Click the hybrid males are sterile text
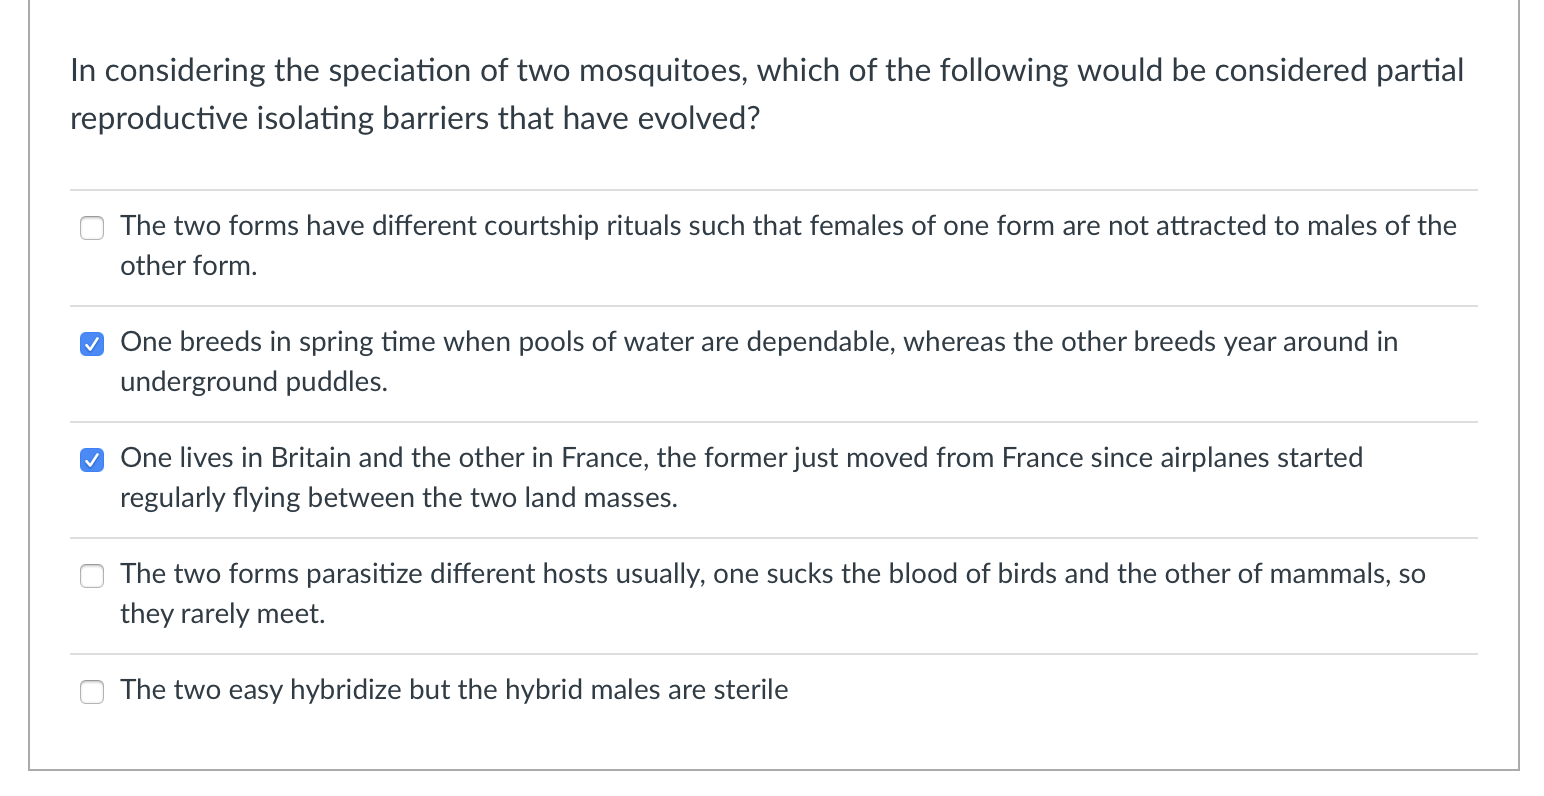This screenshot has width=1544, height=796. coord(453,690)
